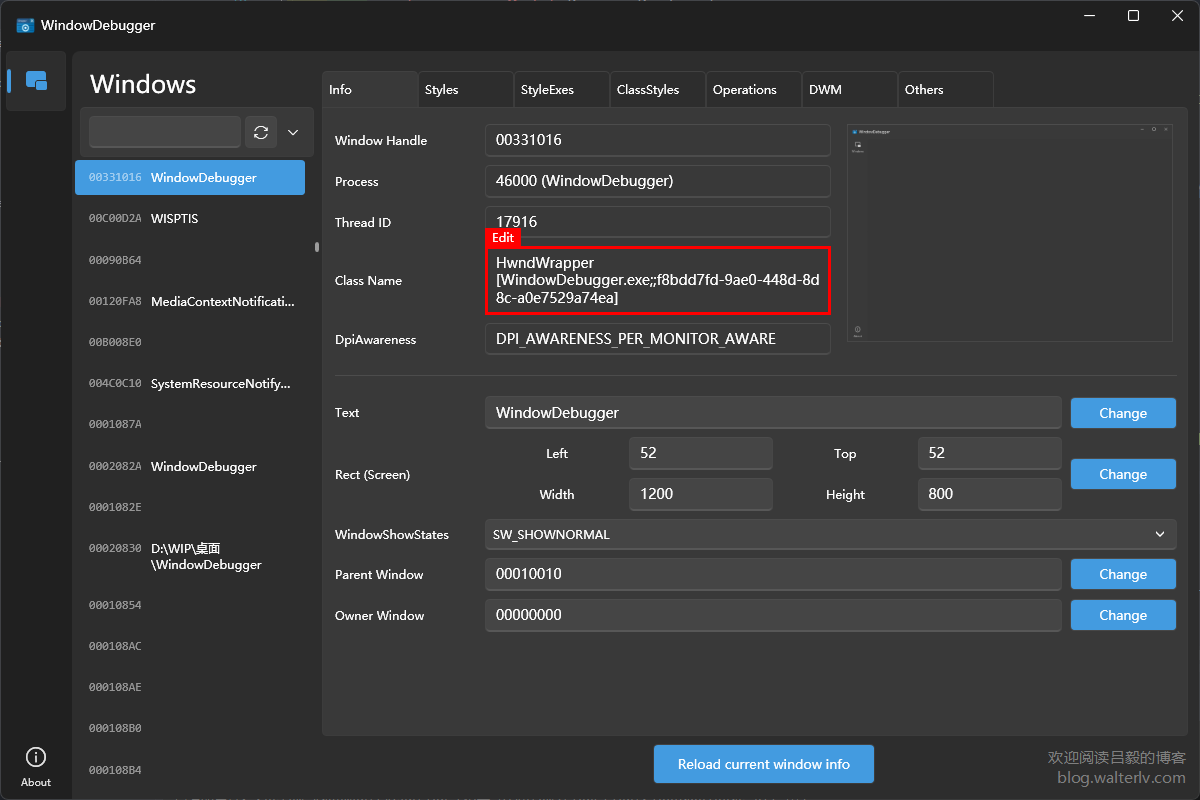1200x800 pixels.
Task: Click the Parent Window field
Action: pyautogui.click(x=773, y=575)
